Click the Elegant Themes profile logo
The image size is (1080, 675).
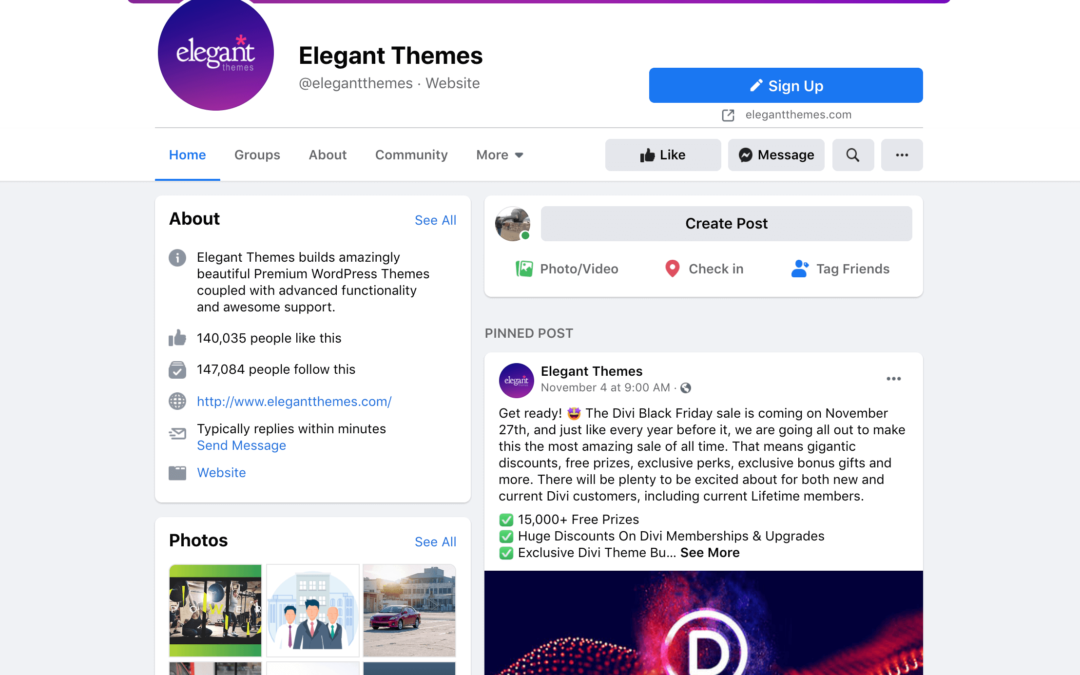click(x=216, y=52)
